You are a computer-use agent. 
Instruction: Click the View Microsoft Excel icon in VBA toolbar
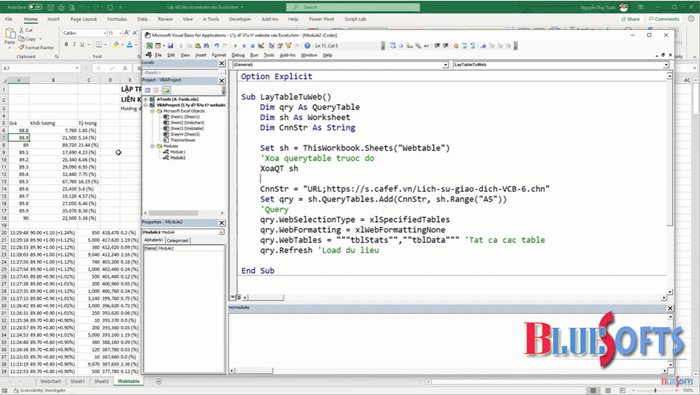click(x=150, y=46)
